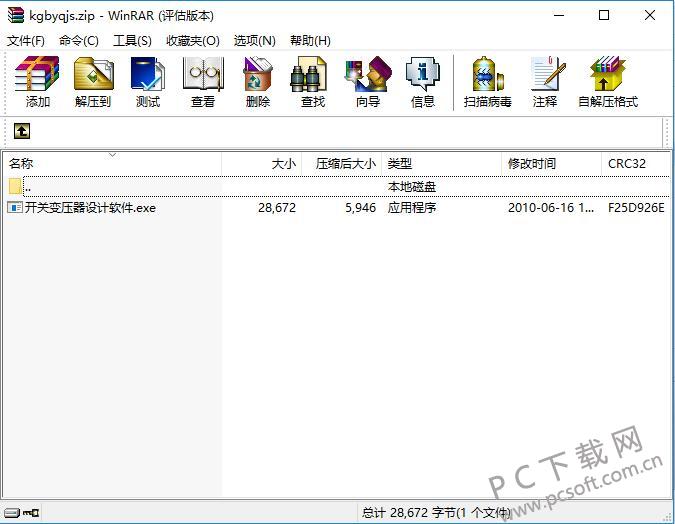
Task: Close the WinRAR window
Action: coord(650,16)
